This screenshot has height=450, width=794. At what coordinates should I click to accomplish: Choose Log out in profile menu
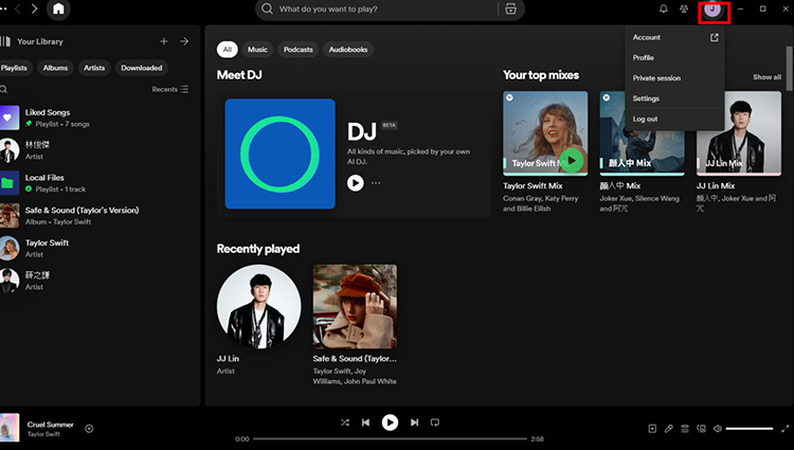point(645,119)
